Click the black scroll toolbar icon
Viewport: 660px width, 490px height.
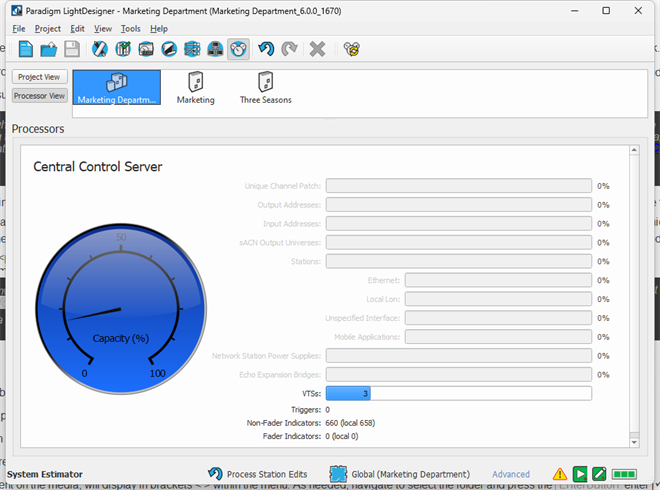click(x=169, y=49)
